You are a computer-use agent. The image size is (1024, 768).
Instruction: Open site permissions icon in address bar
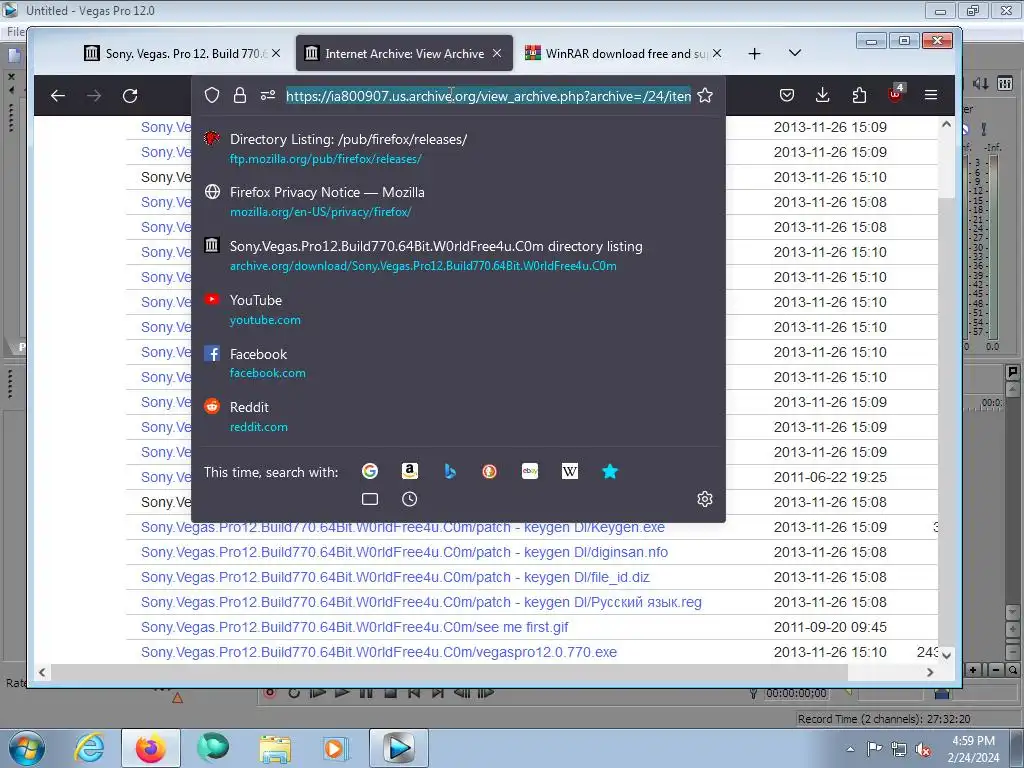coord(268,95)
